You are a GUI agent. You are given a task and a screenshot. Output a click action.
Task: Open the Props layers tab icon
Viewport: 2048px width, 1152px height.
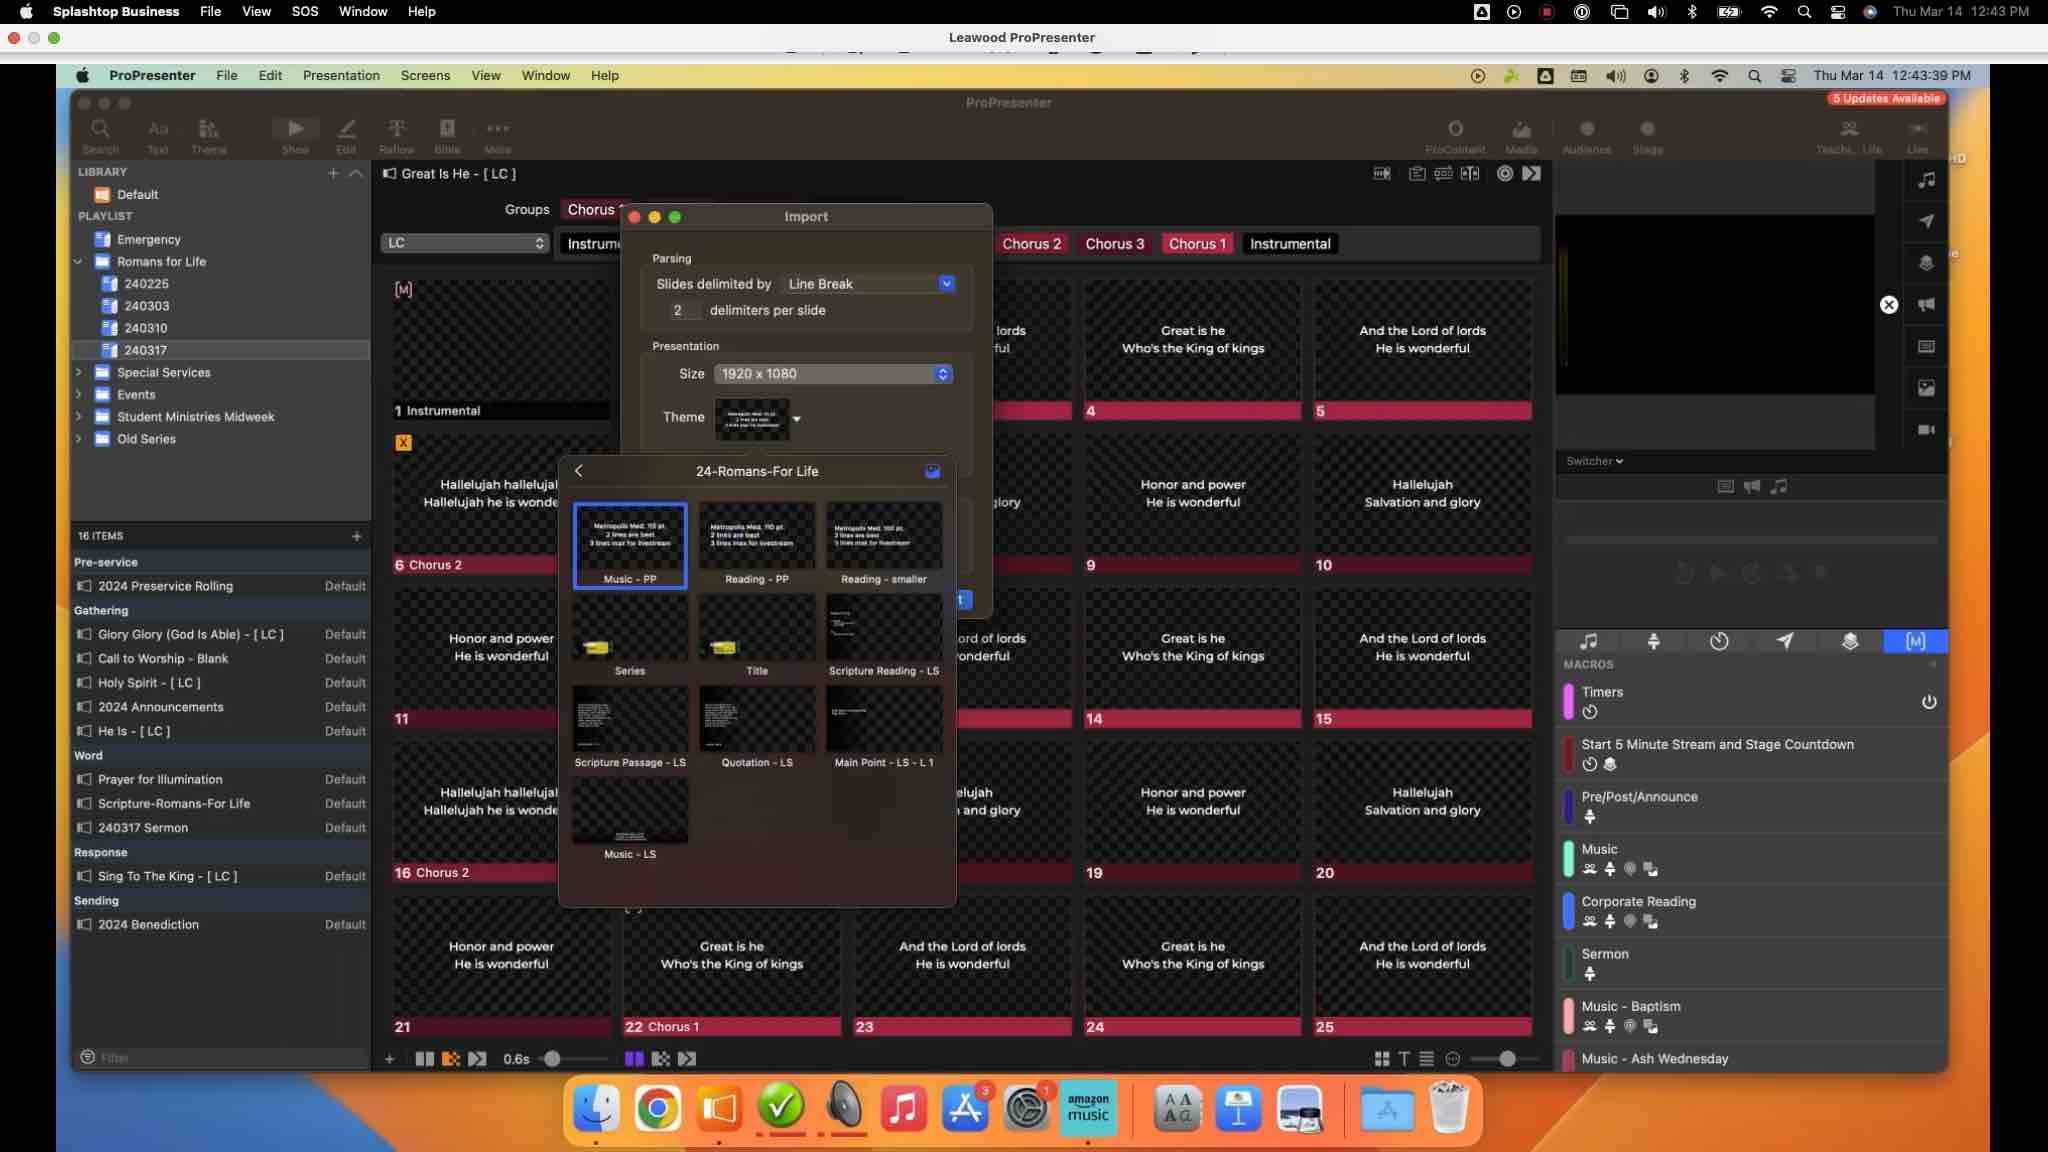1849,641
